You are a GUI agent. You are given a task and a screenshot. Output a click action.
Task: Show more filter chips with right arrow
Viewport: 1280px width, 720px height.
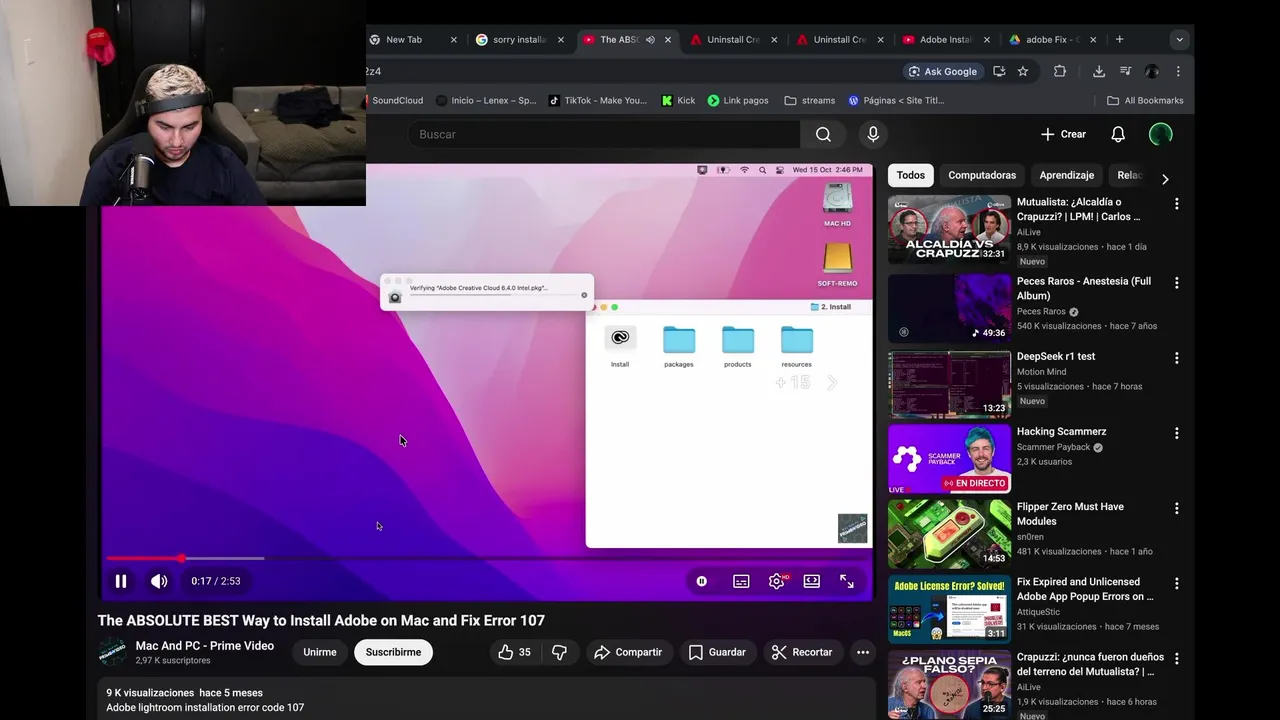pos(1165,178)
